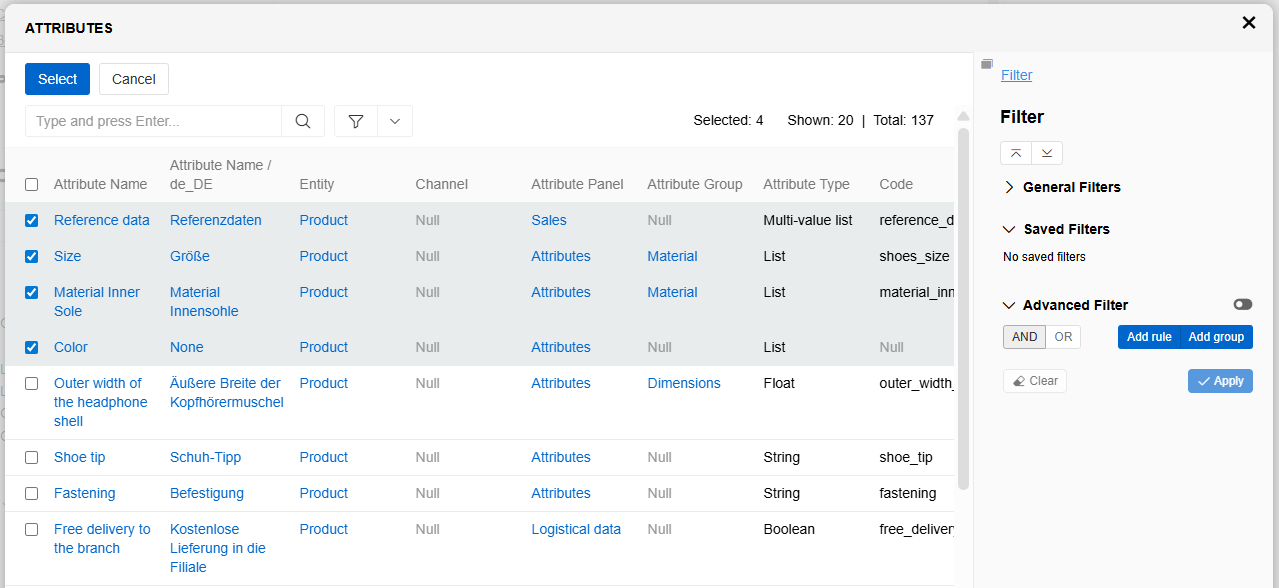The width and height of the screenshot is (1279, 588).
Task: Uncheck the Reference data row checkbox
Action: tap(32, 220)
